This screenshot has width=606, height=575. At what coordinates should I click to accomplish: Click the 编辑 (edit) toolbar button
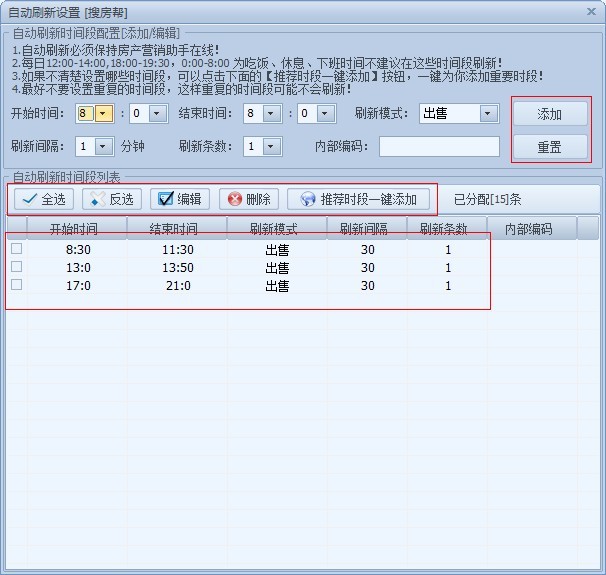click(180, 199)
